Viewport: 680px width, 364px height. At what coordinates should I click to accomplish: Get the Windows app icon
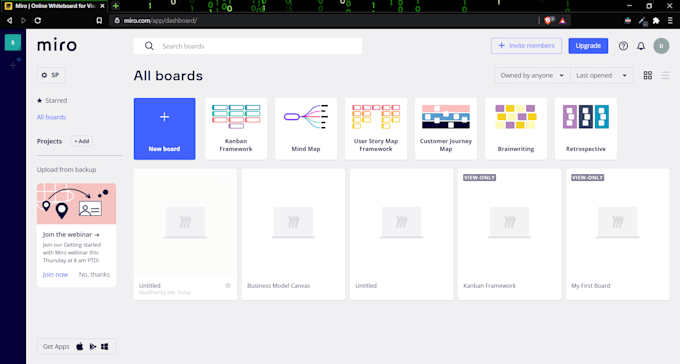[105, 347]
